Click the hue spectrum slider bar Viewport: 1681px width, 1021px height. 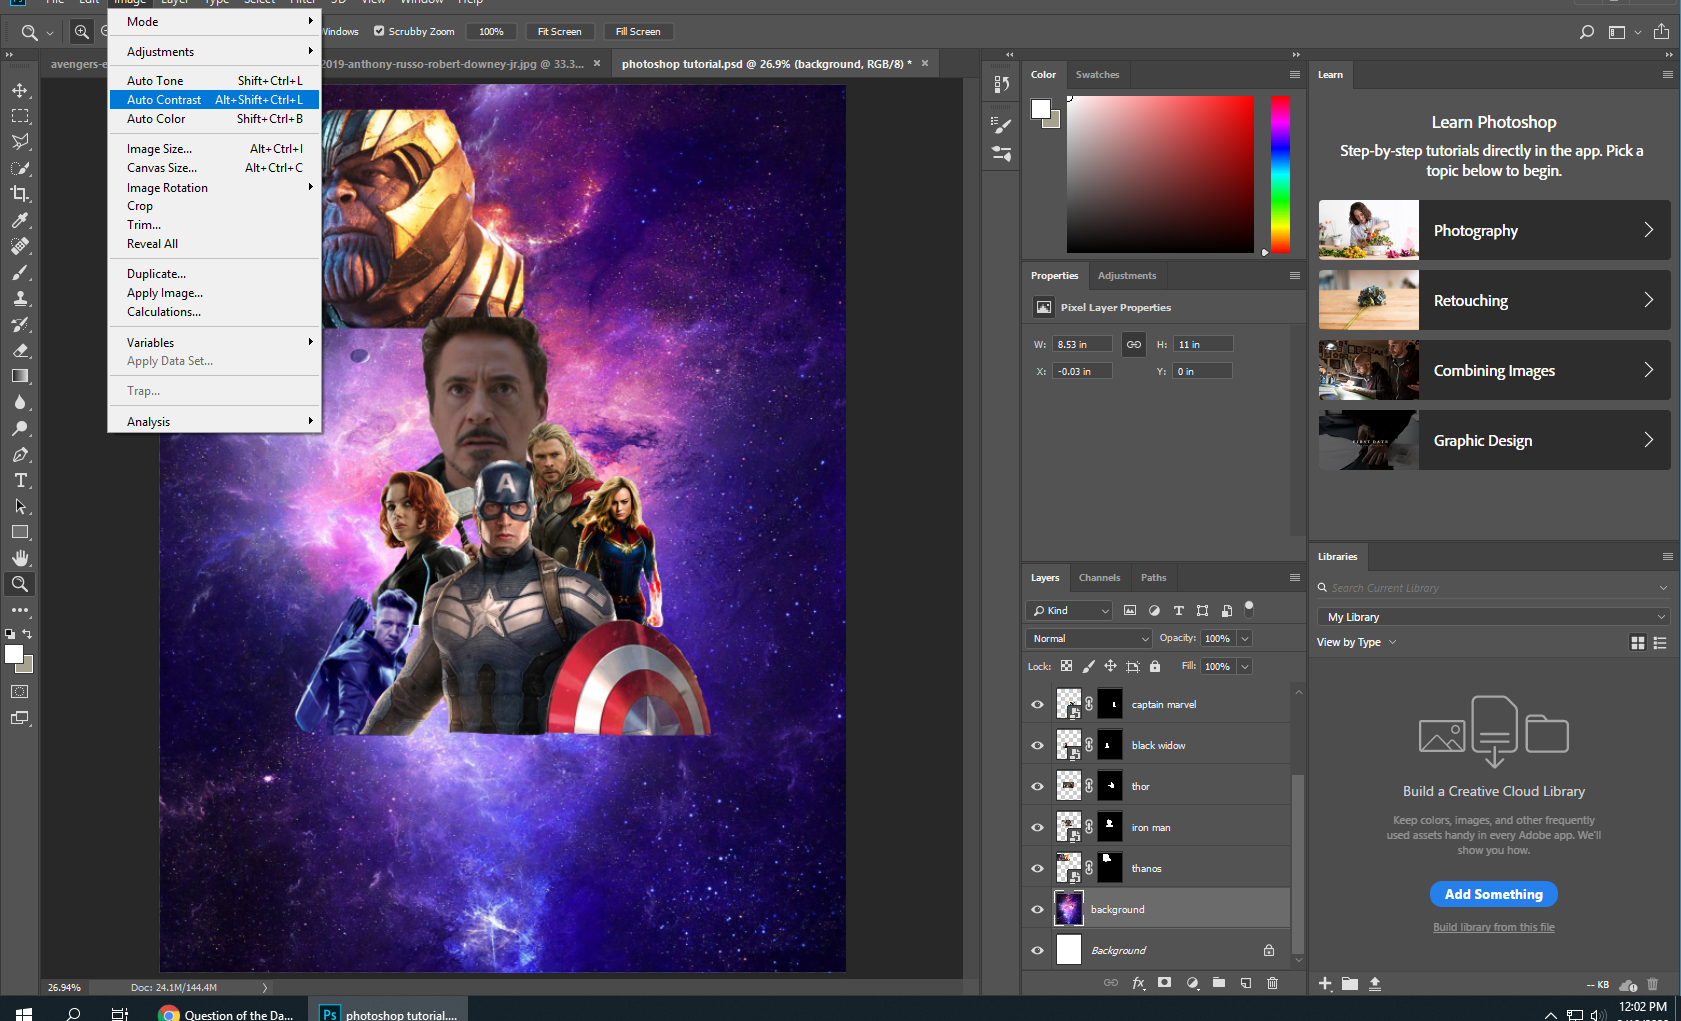tap(1280, 174)
